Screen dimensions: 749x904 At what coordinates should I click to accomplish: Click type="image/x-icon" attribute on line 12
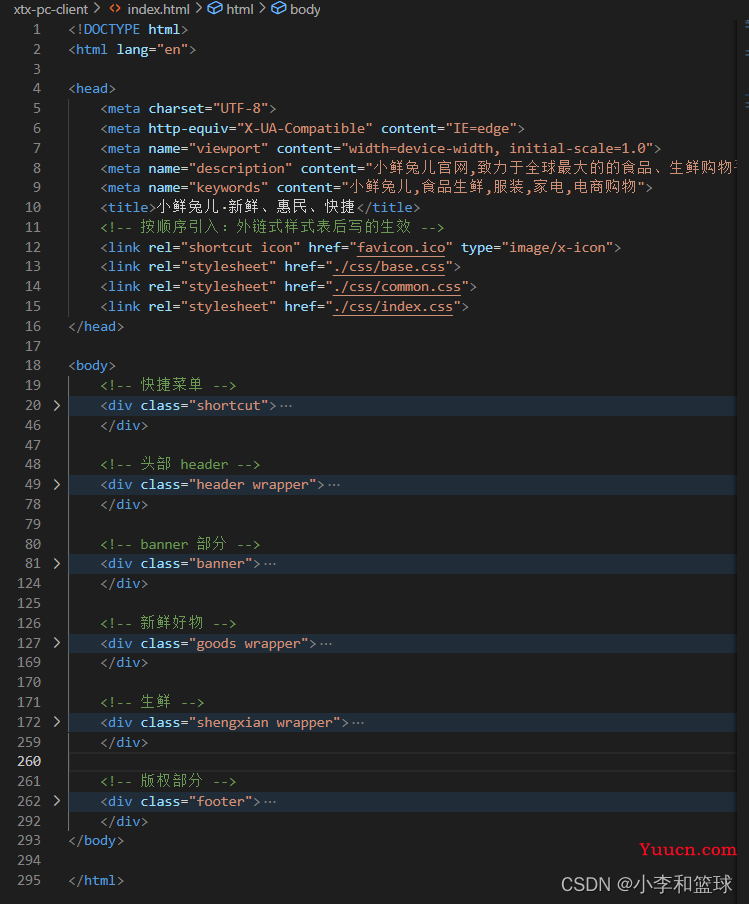pyautogui.click(x=536, y=247)
